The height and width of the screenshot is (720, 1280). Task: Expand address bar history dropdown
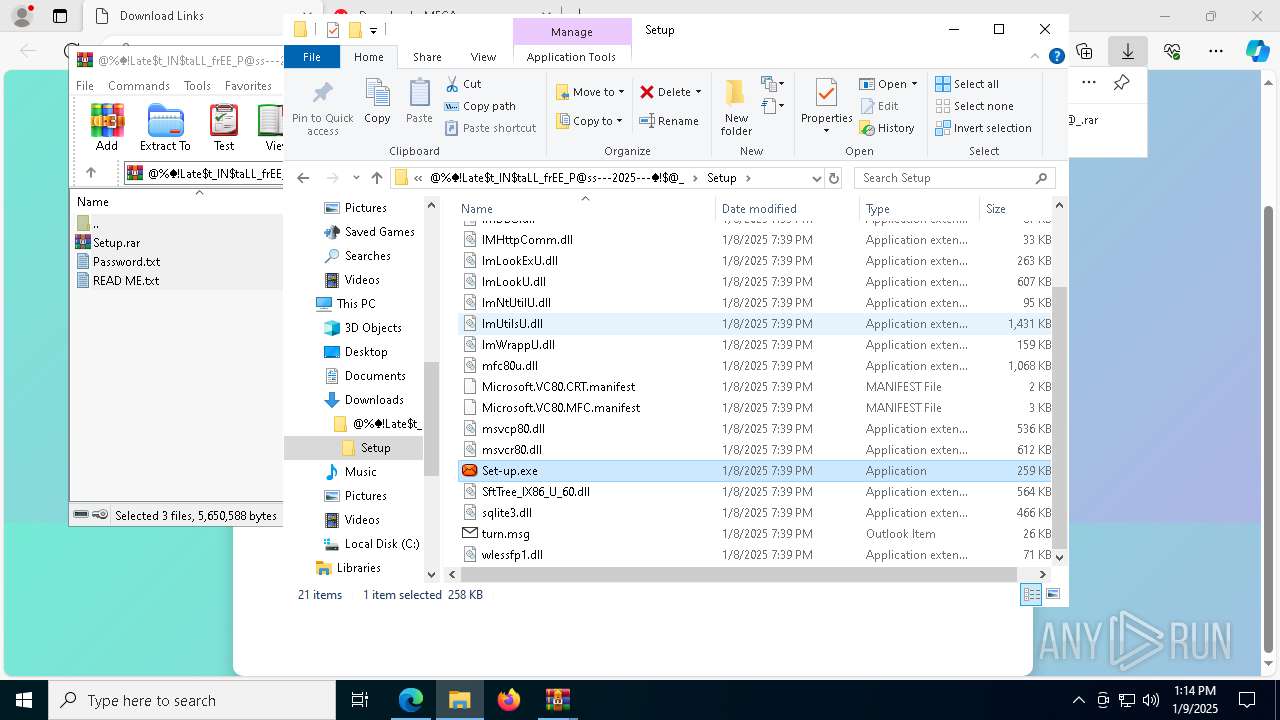pyautogui.click(x=816, y=178)
